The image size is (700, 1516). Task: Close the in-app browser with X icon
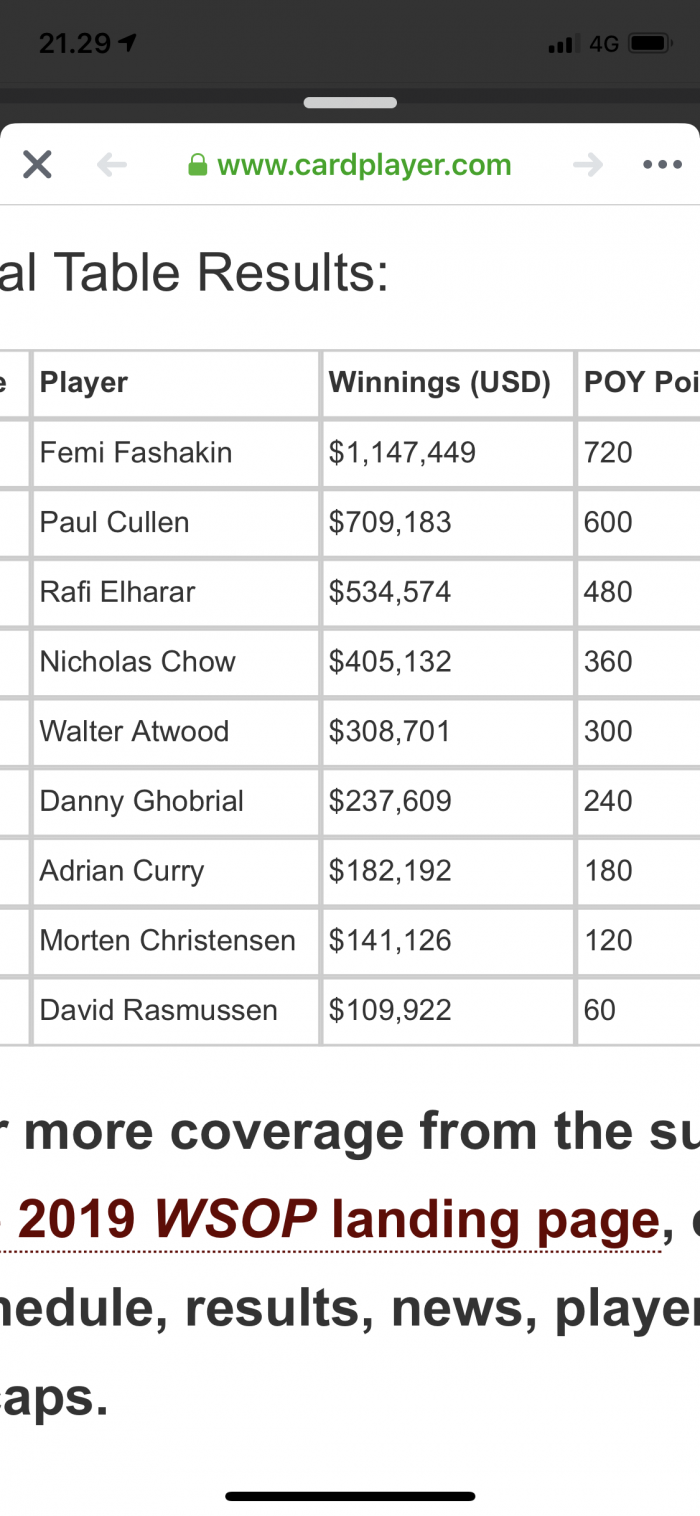pos(37,165)
